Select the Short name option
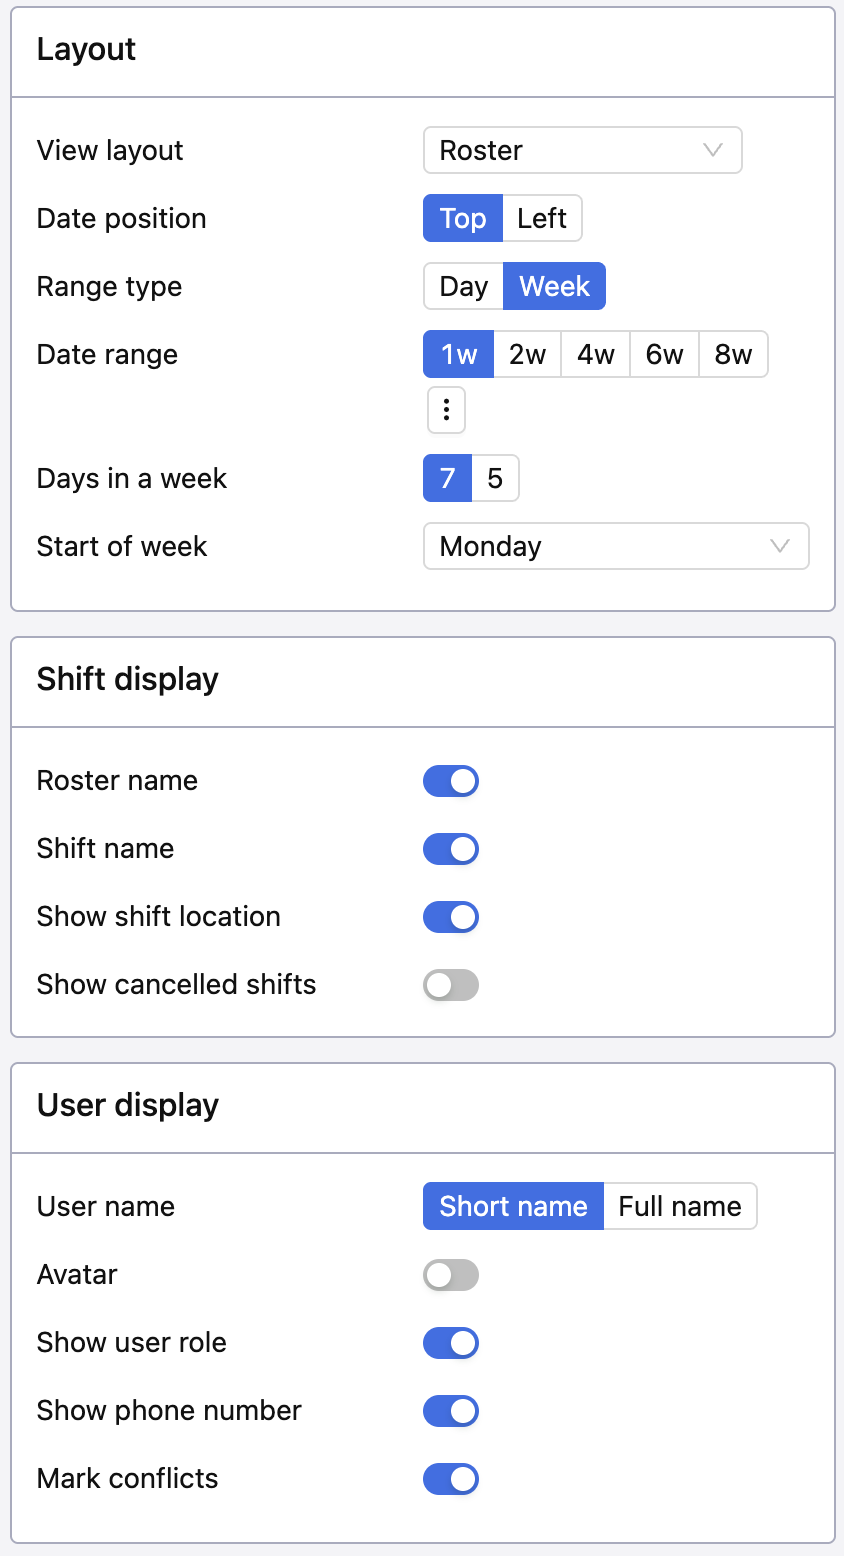This screenshot has width=844, height=1556. coord(513,1206)
